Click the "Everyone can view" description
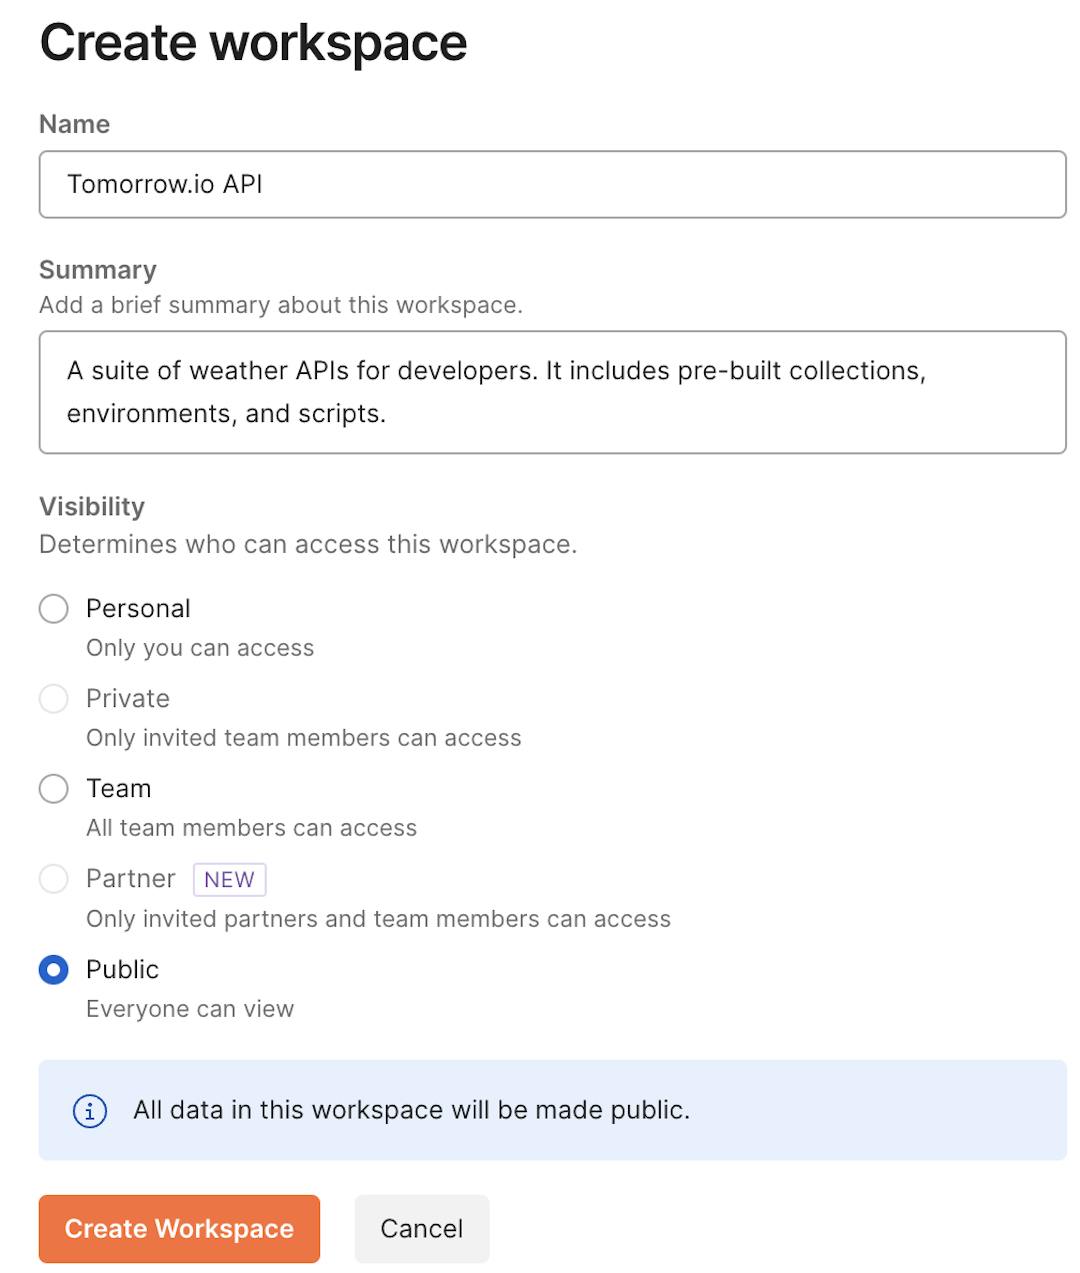 pos(190,1009)
